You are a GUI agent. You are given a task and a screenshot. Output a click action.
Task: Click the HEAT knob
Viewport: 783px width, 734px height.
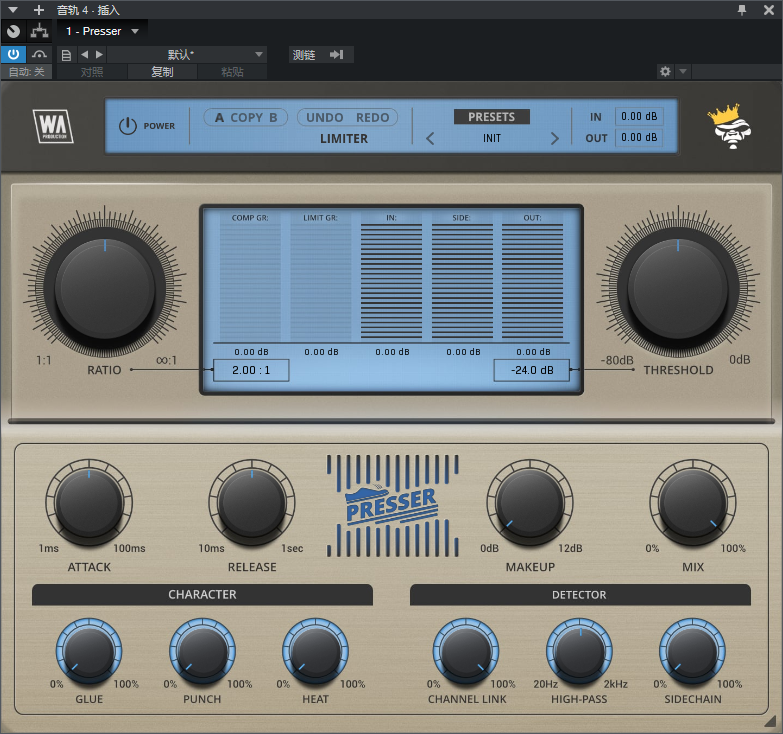pyautogui.click(x=315, y=652)
